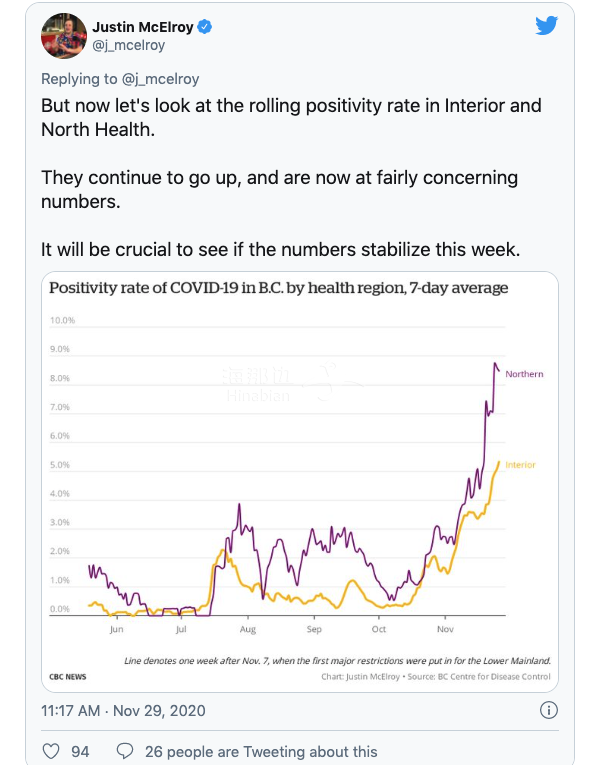This screenshot has height=765, width=590.
Task: Open the tweet info circle icon
Action: [x=549, y=710]
